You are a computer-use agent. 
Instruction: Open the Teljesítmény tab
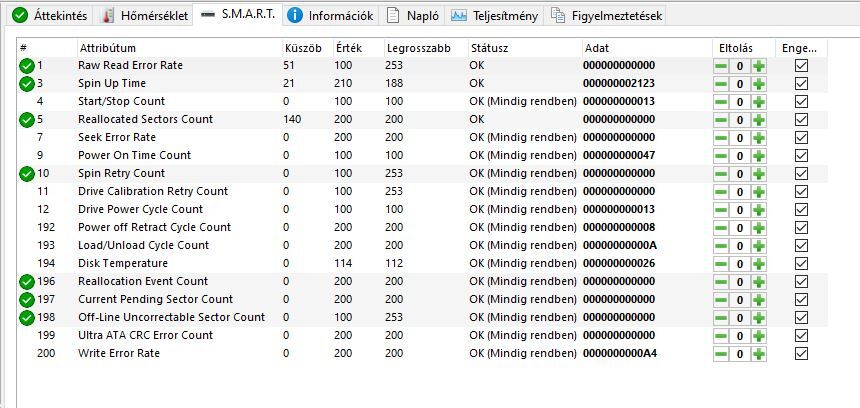(x=495, y=16)
